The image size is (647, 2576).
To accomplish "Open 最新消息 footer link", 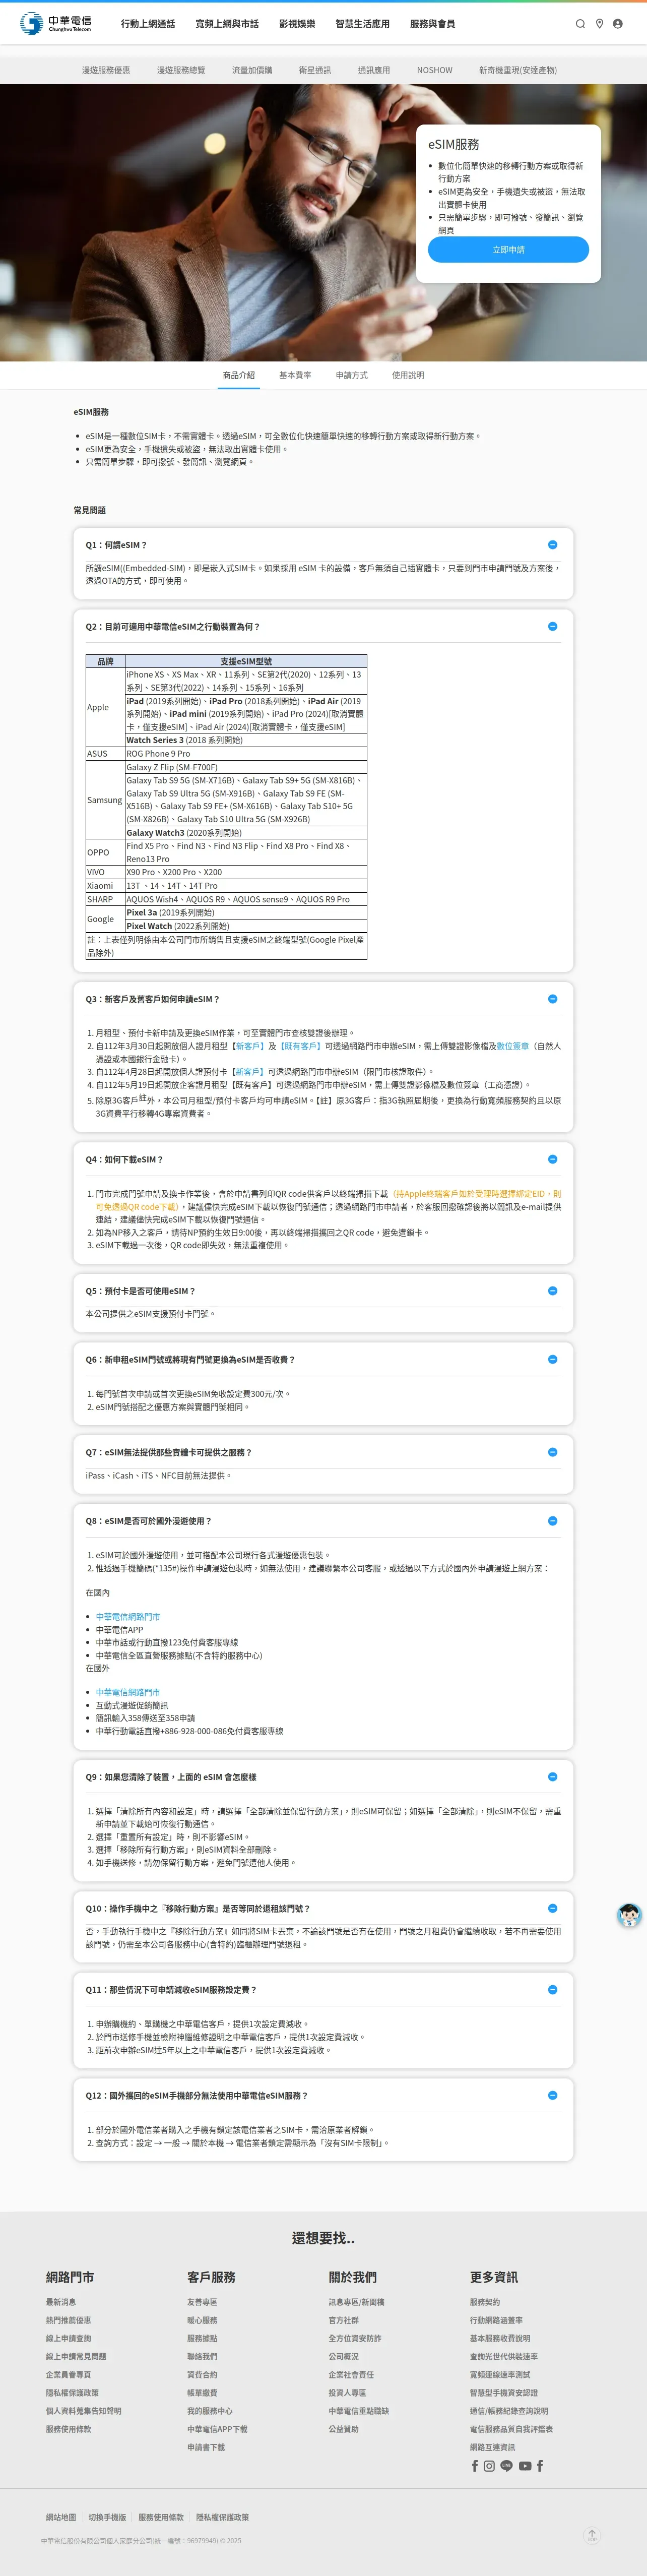I will click(61, 2302).
